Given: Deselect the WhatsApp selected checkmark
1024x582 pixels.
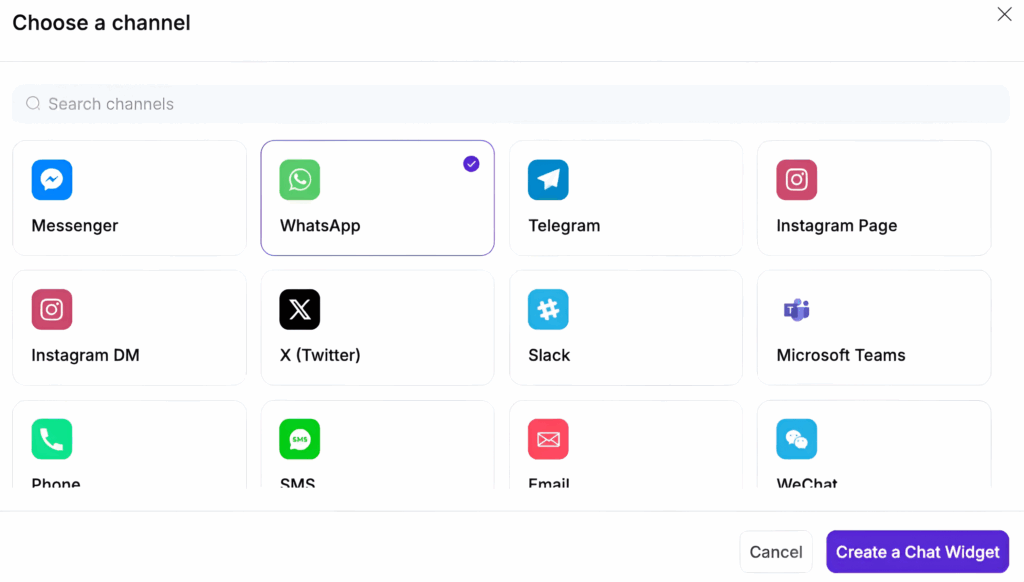Looking at the screenshot, I should pyautogui.click(x=471, y=164).
